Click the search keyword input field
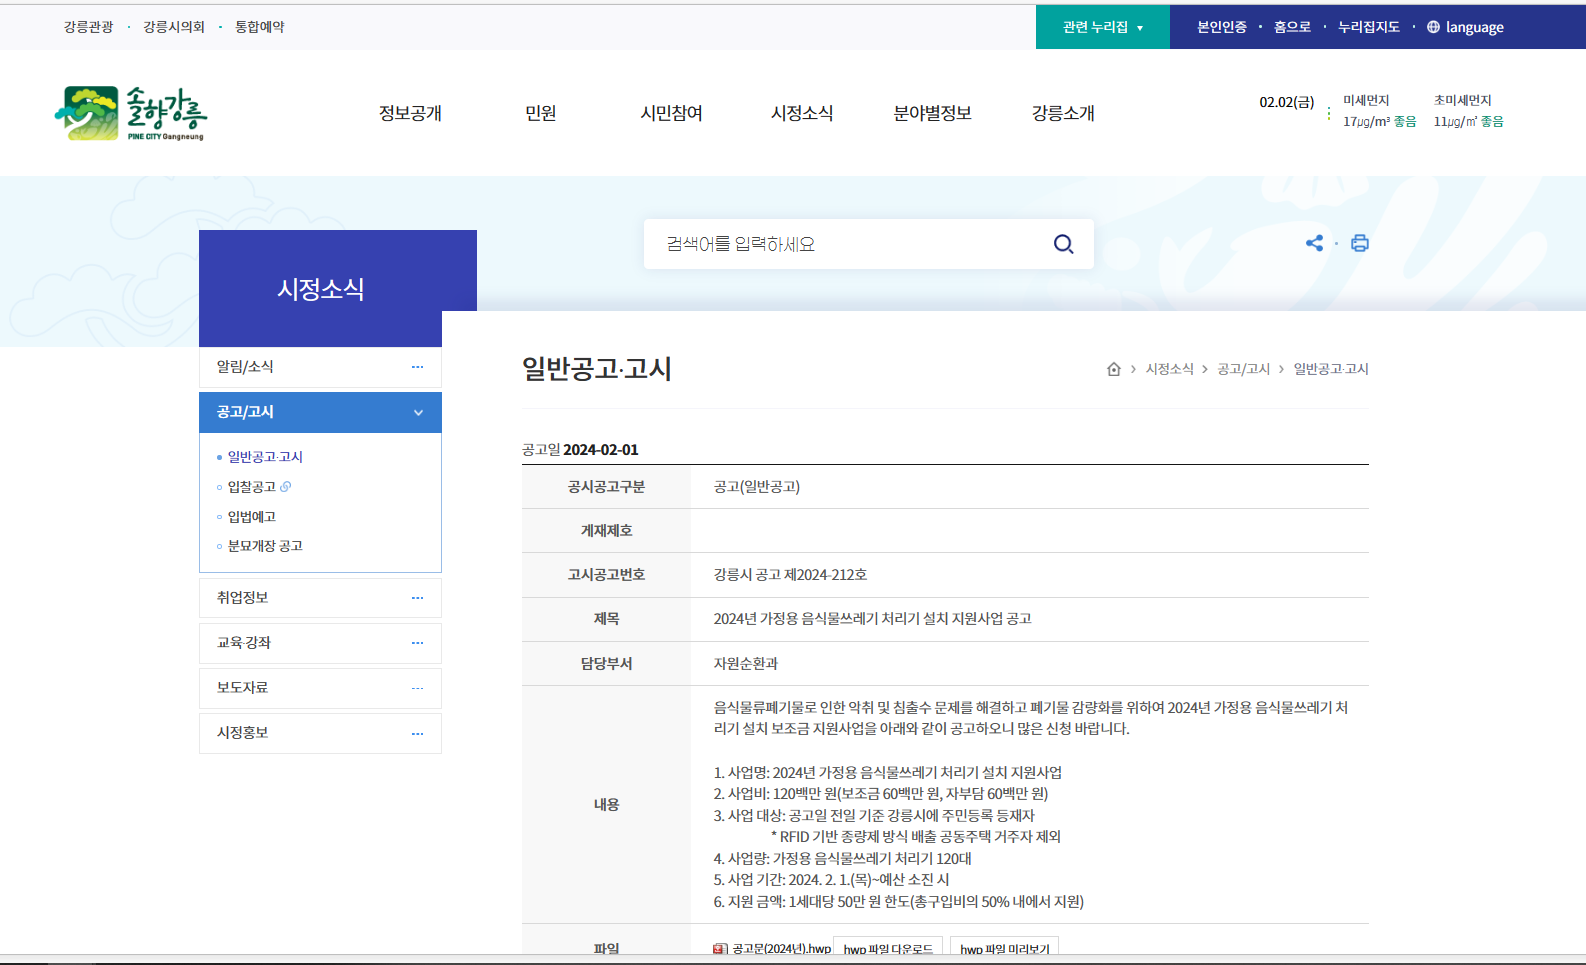Image resolution: width=1586 pixels, height=965 pixels. pyautogui.click(x=850, y=244)
